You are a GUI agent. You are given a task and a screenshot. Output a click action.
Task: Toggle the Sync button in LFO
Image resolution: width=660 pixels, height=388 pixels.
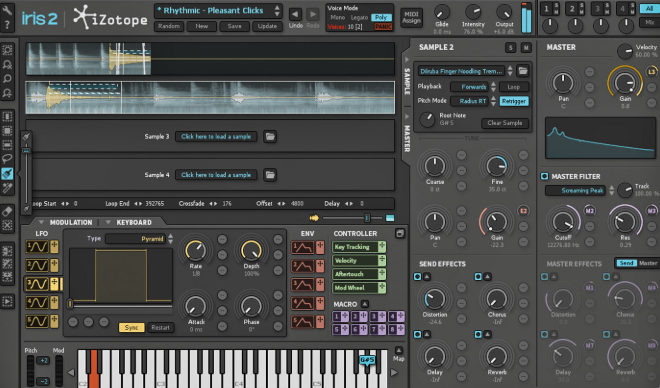(131, 327)
